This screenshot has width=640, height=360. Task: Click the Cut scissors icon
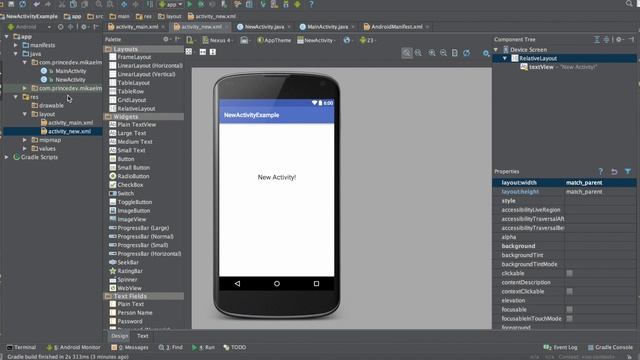coord(62,4)
